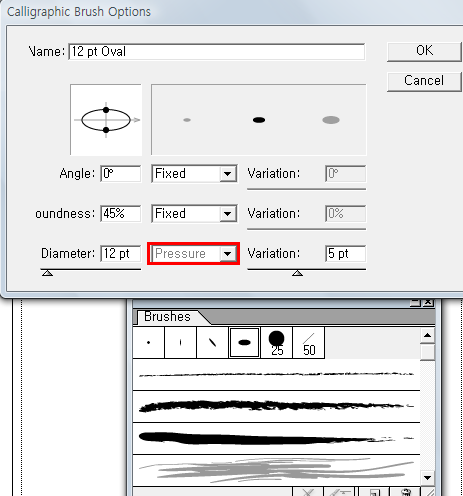Minimize the Brushes panel window
This screenshot has width=463, height=496.
pos(415,302)
